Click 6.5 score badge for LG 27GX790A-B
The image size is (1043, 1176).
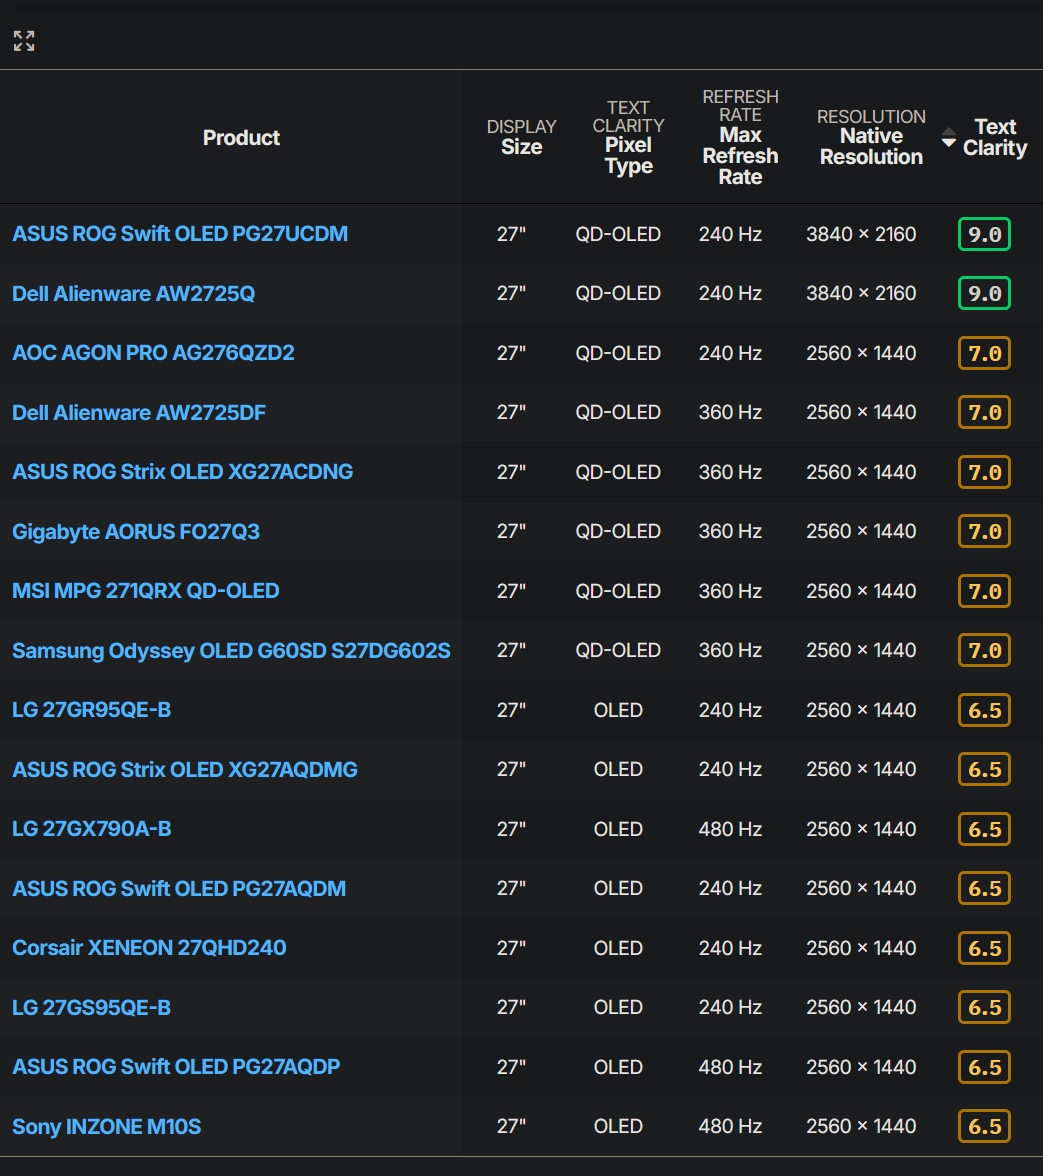(985, 830)
